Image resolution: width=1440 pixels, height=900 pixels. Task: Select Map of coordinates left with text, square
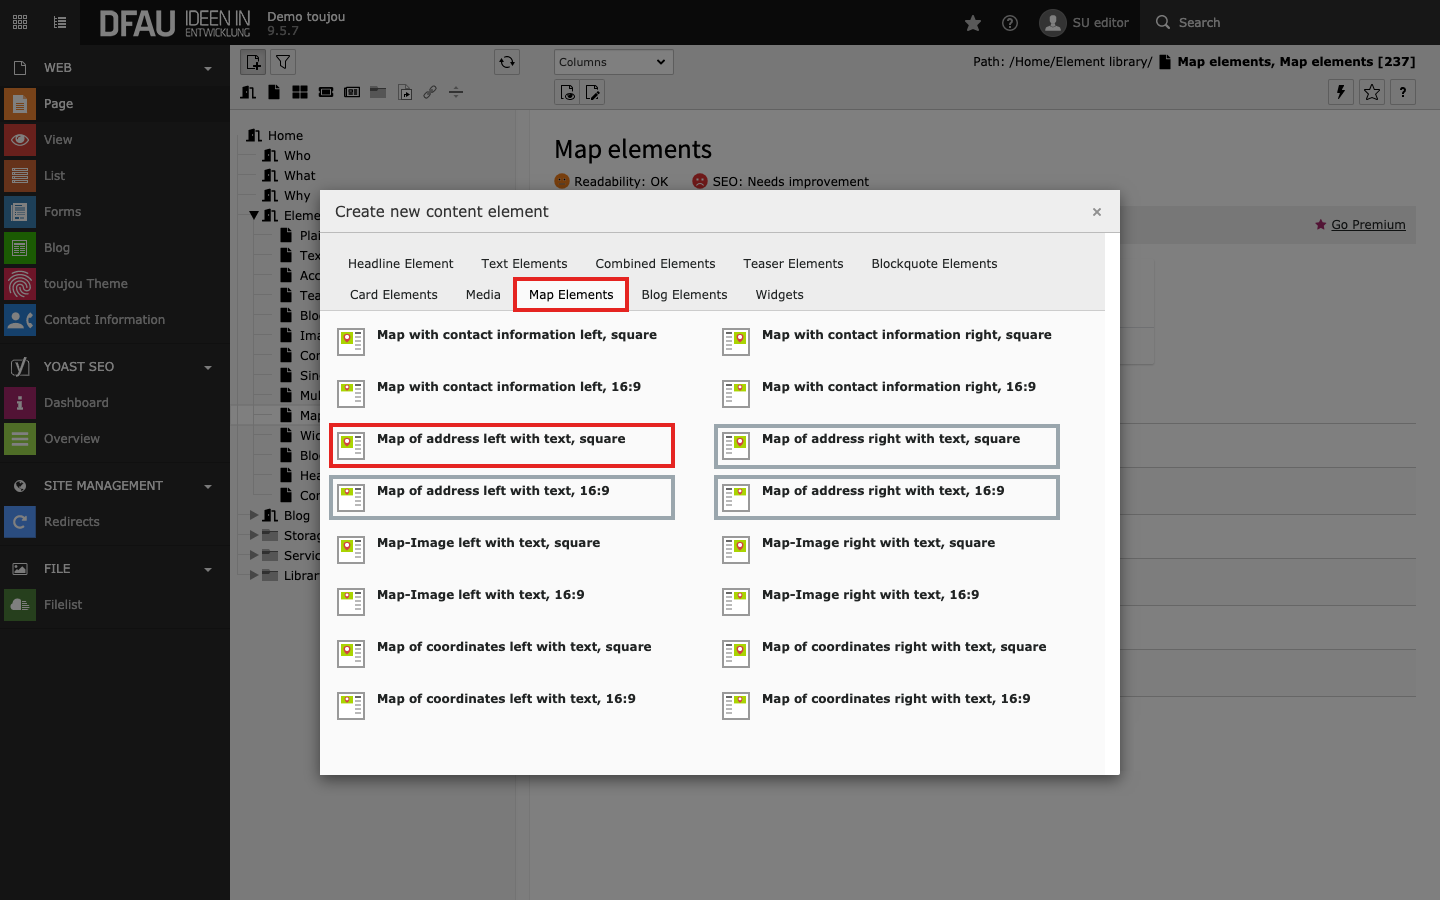pos(514,647)
